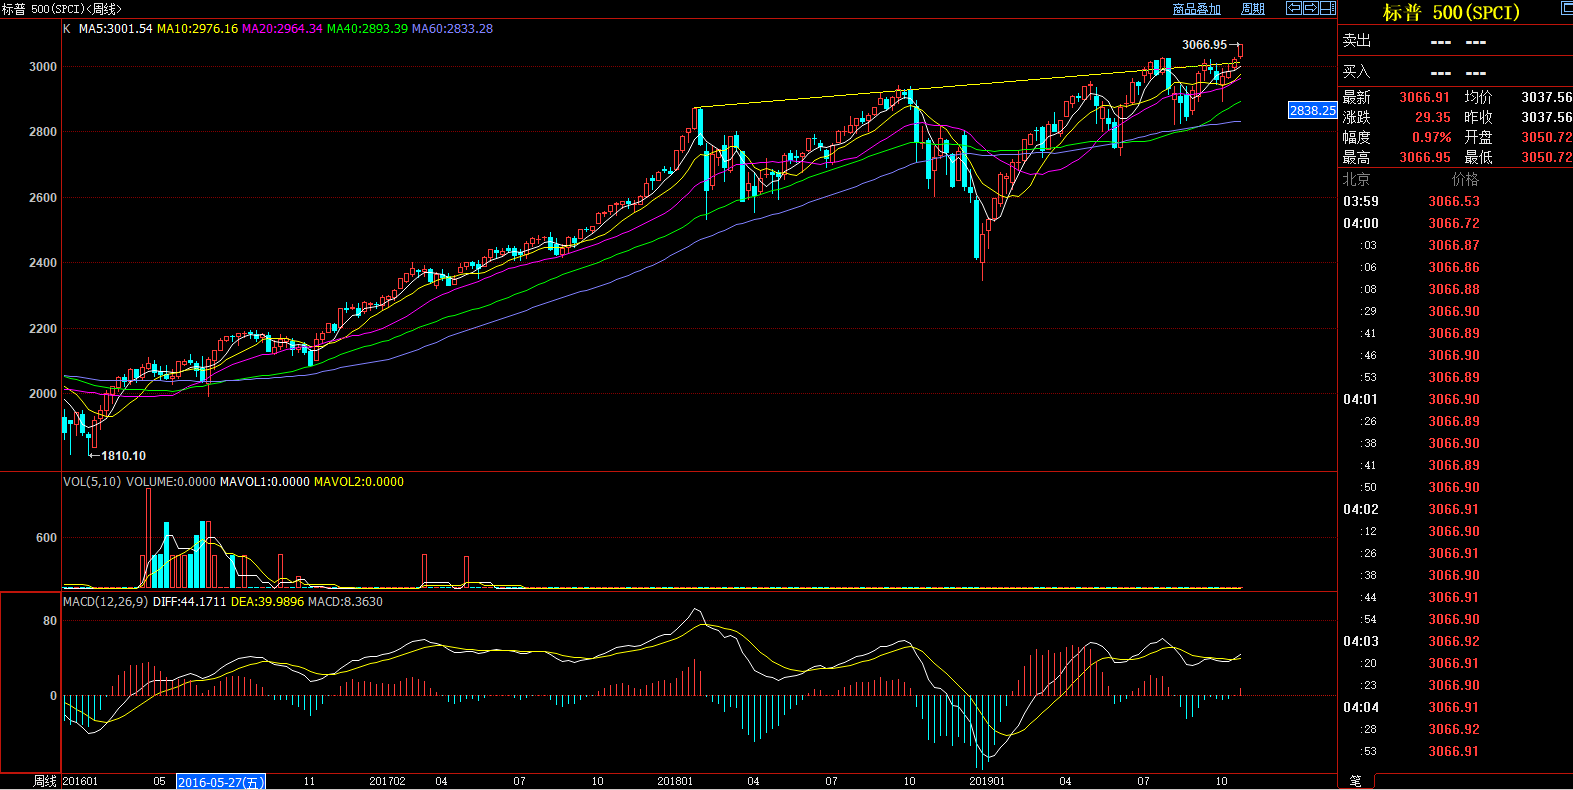This screenshot has height=790, width=1573.
Task: Click the 最高 3066.95 value in quote panel
Action: point(1424,157)
